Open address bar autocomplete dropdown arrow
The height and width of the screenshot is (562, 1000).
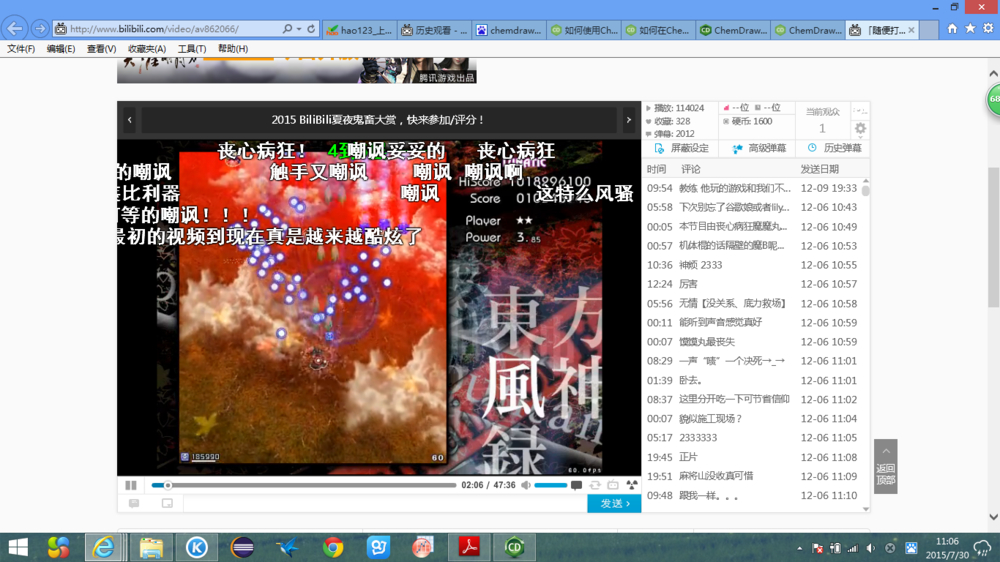tap(299, 29)
